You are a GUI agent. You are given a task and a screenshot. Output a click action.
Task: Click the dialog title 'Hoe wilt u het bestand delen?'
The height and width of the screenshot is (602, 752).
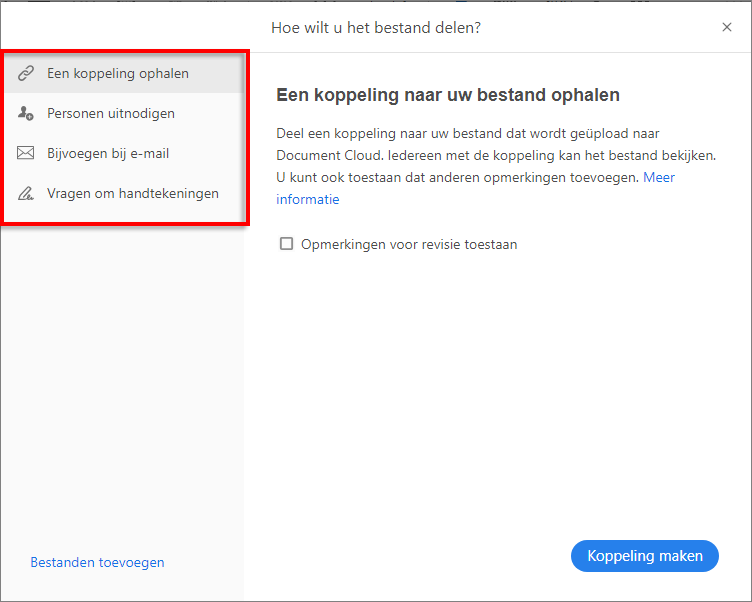click(376, 27)
